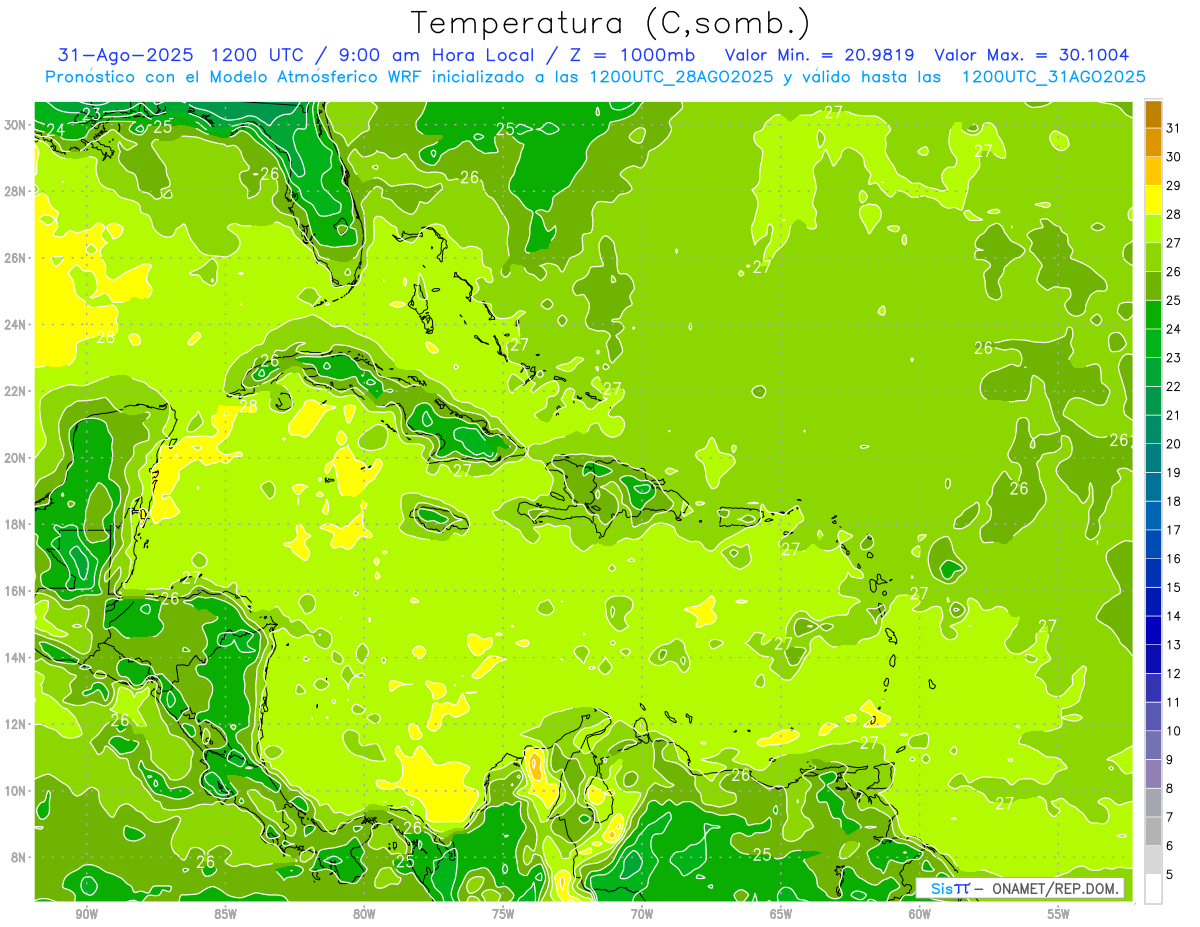Pick the green swatch between 23 and 24
Viewport: 1200px width, 927px height.
coord(1153,342)
